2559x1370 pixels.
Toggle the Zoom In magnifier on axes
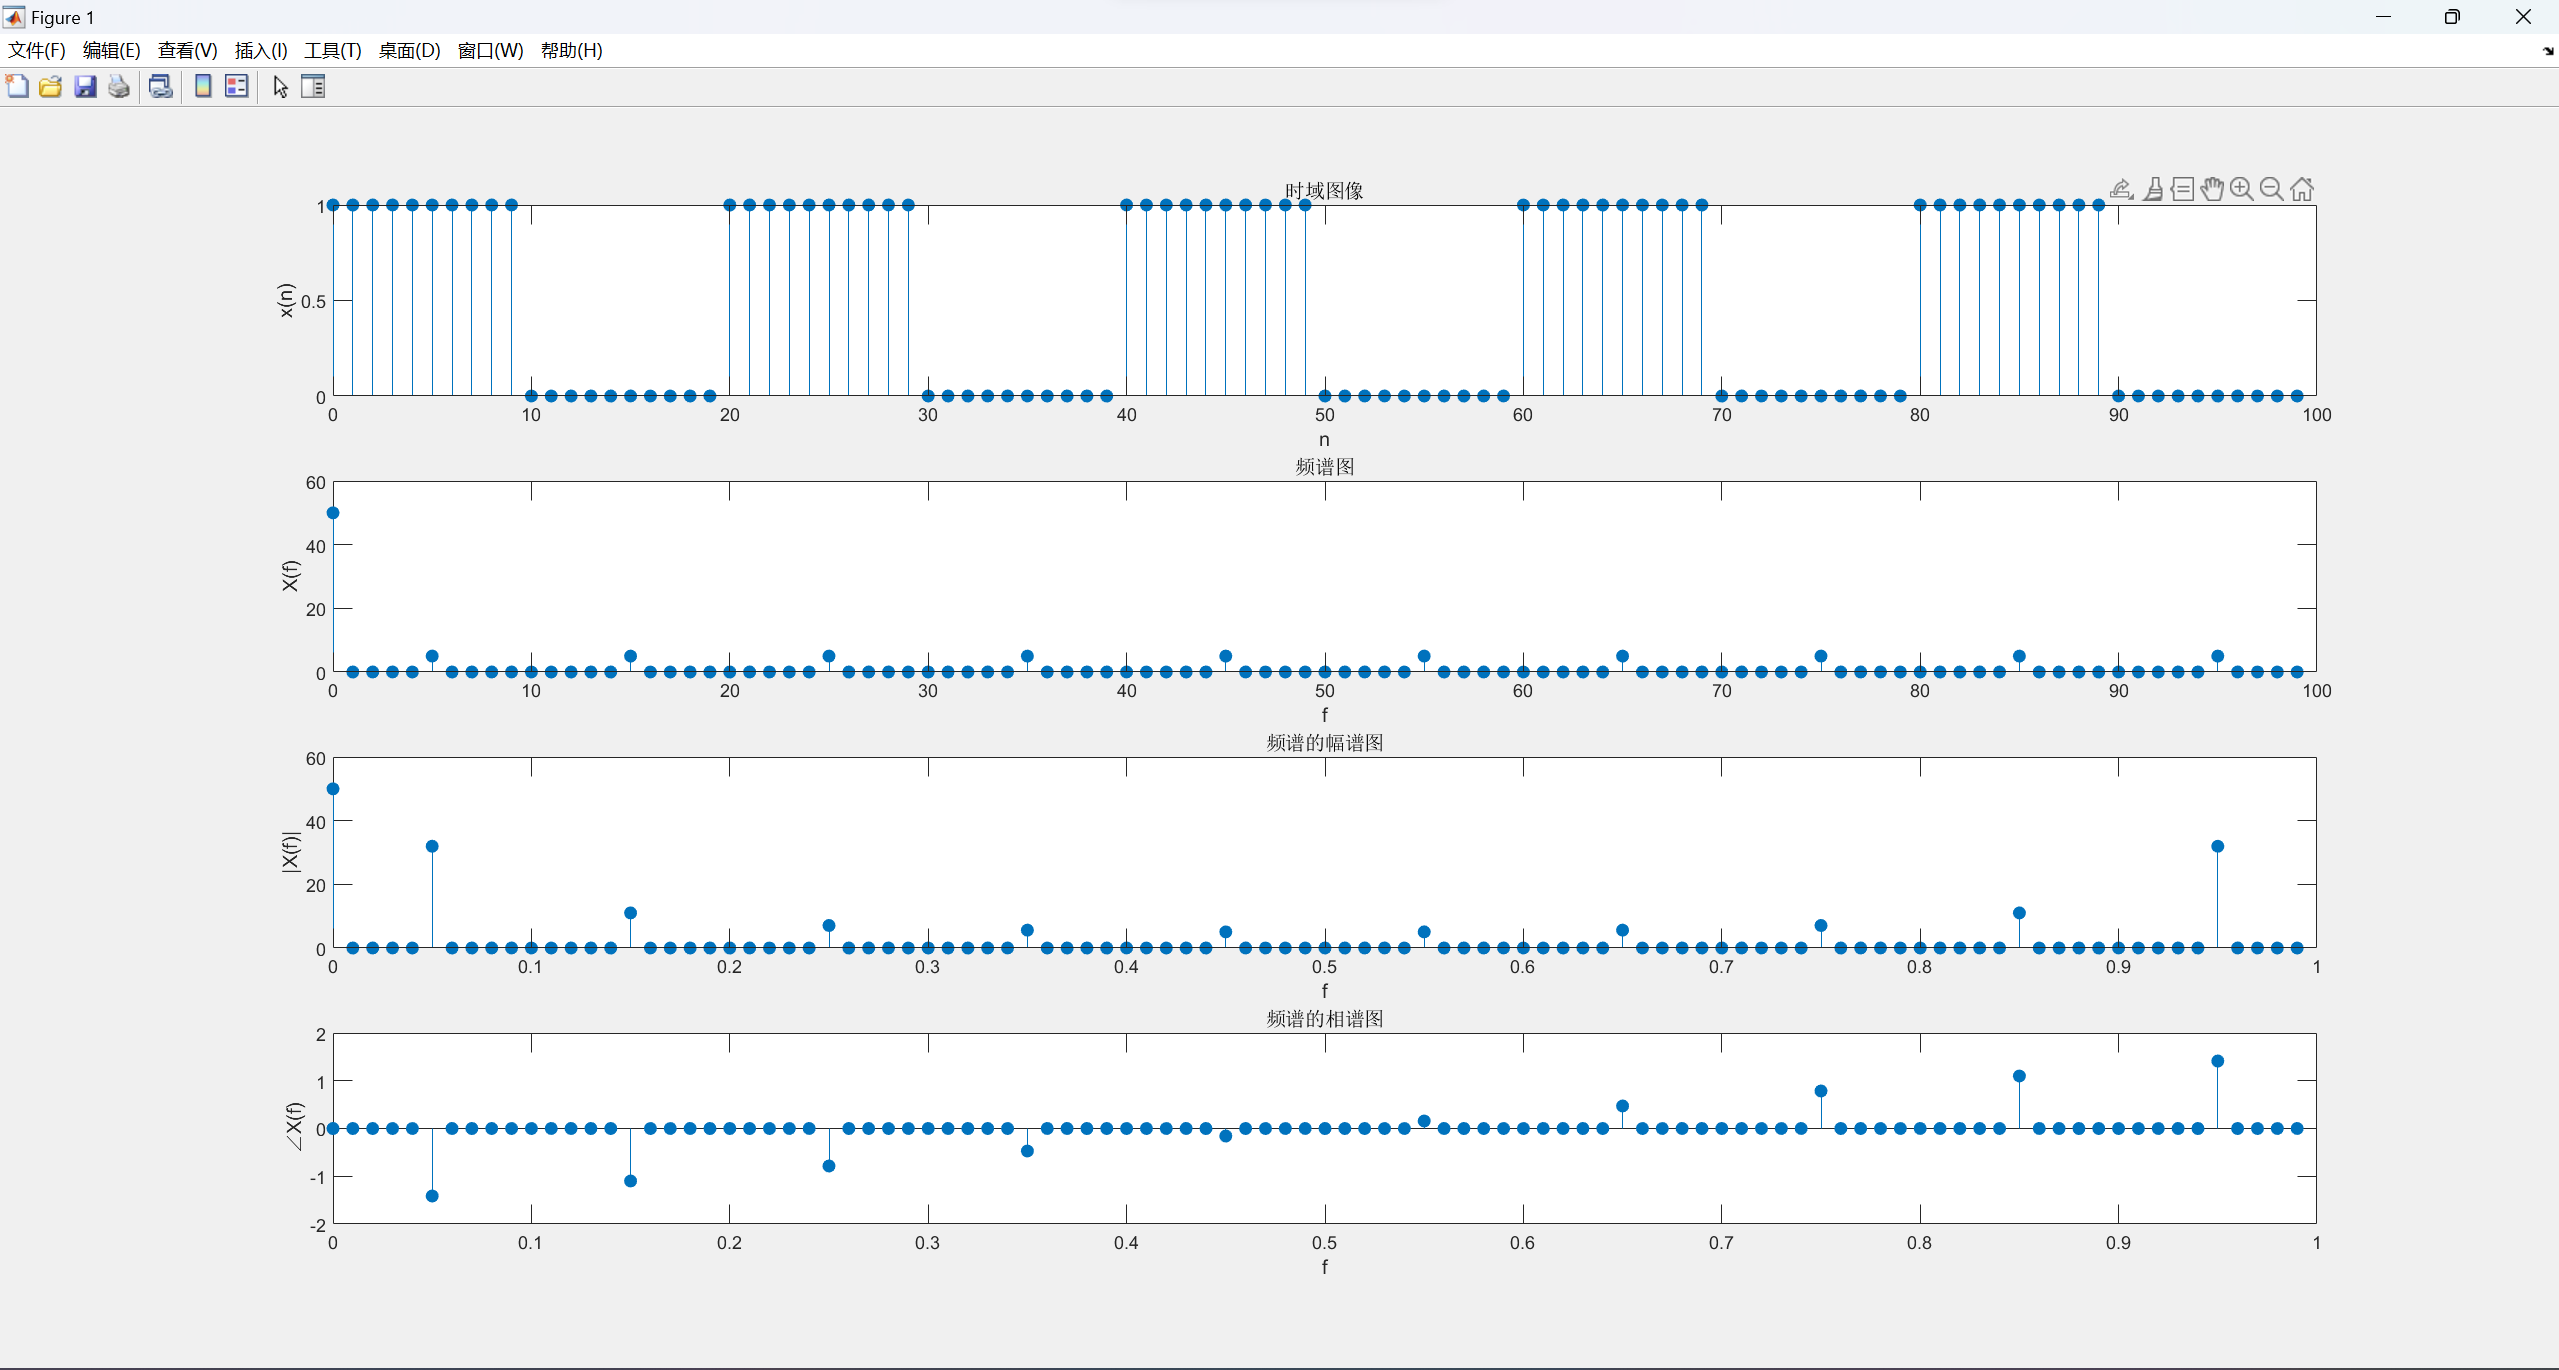pyautogui.click(x=2242, y=189)
